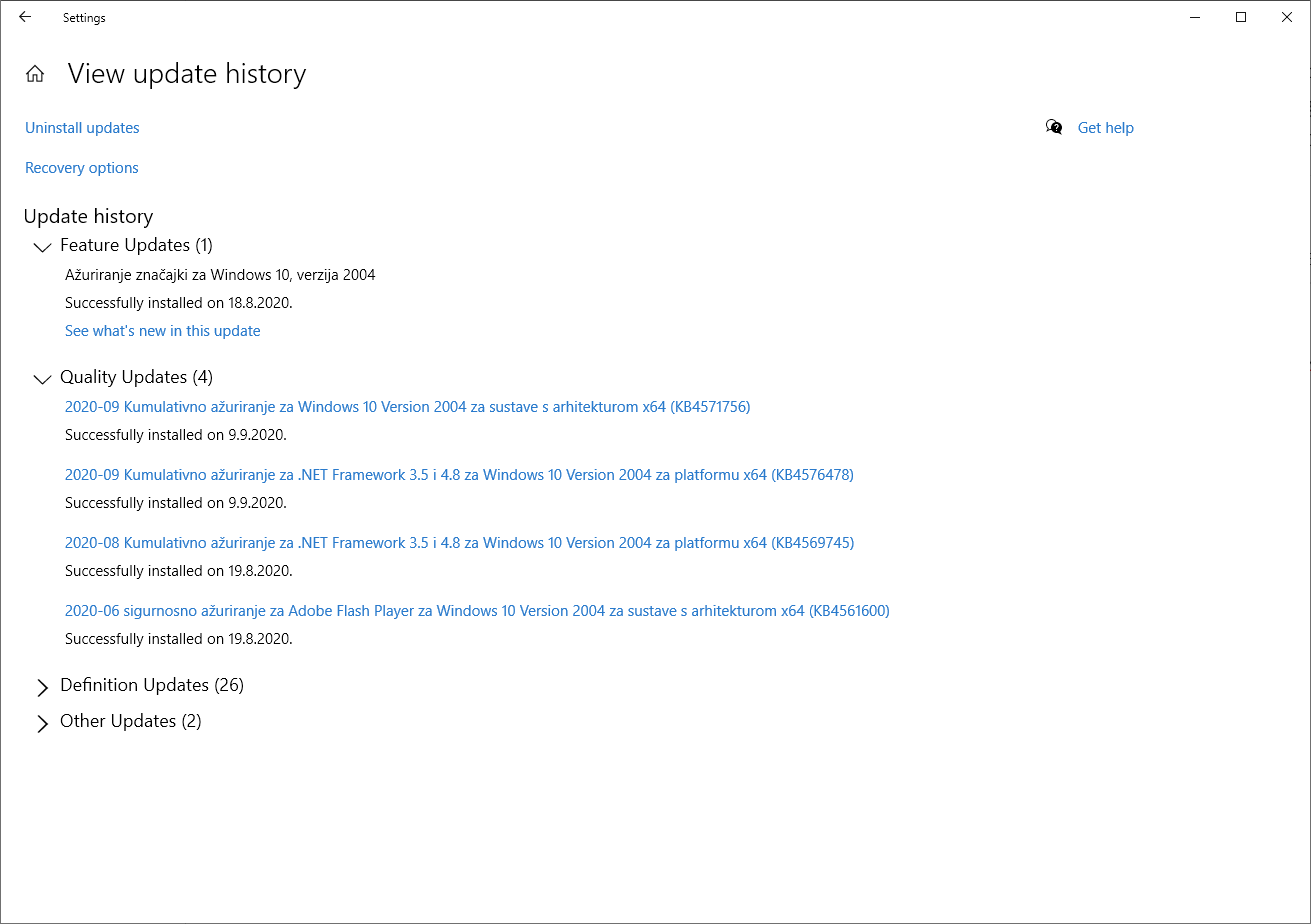Viewport: 1311px width, 924px height.
Task: Click the Get help chat icon
Action: point(1054,127)
